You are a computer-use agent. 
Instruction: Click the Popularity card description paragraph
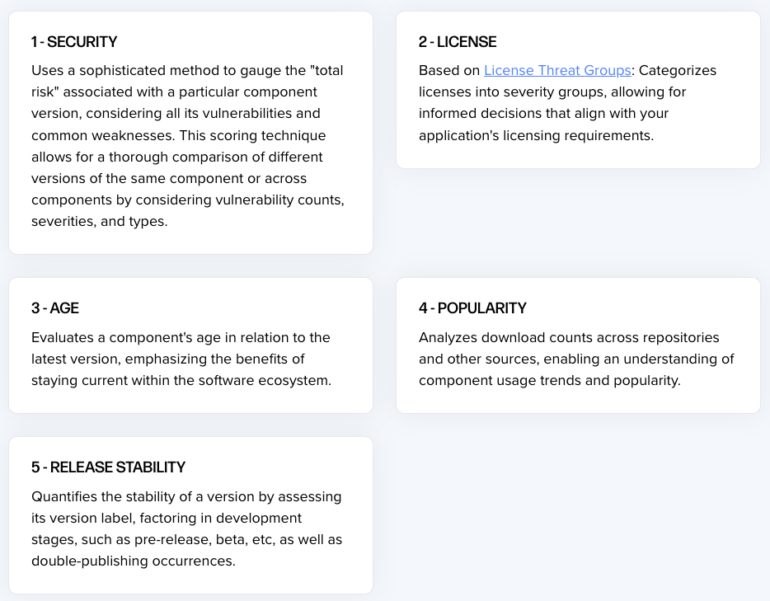(576, 359)
